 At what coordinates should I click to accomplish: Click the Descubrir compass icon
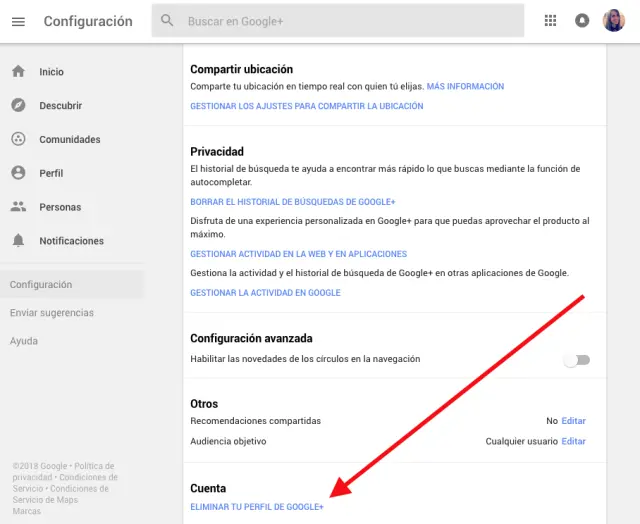[x=18, y=106]
